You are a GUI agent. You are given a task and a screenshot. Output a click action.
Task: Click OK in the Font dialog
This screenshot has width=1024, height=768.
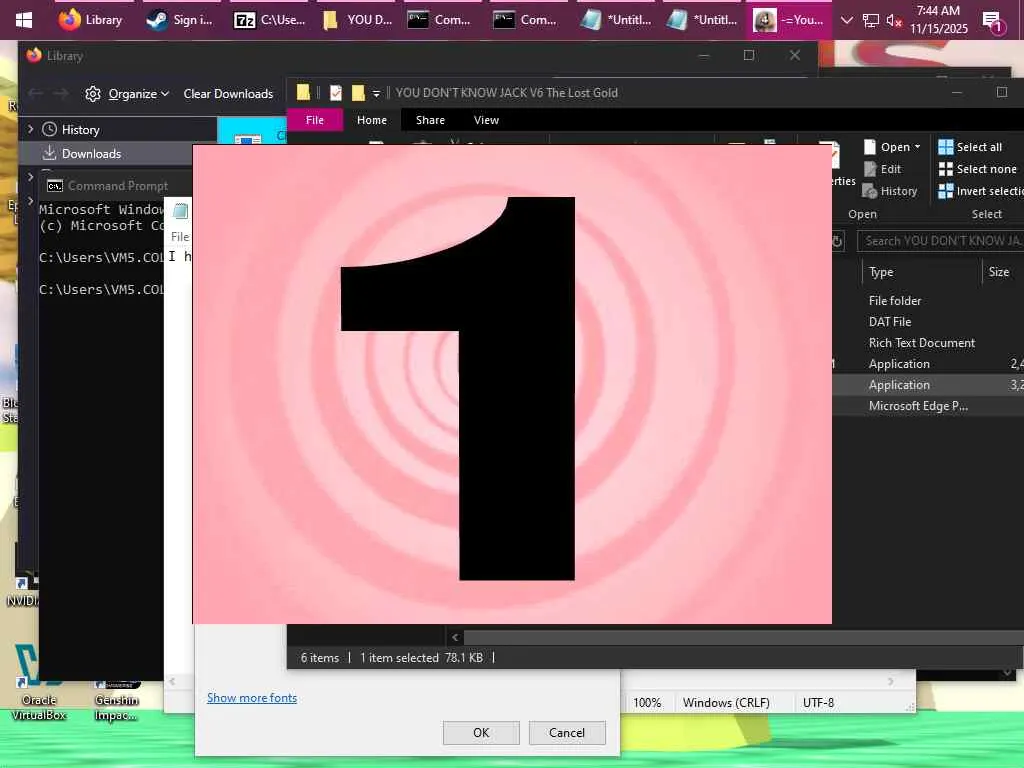pos(481,733)
